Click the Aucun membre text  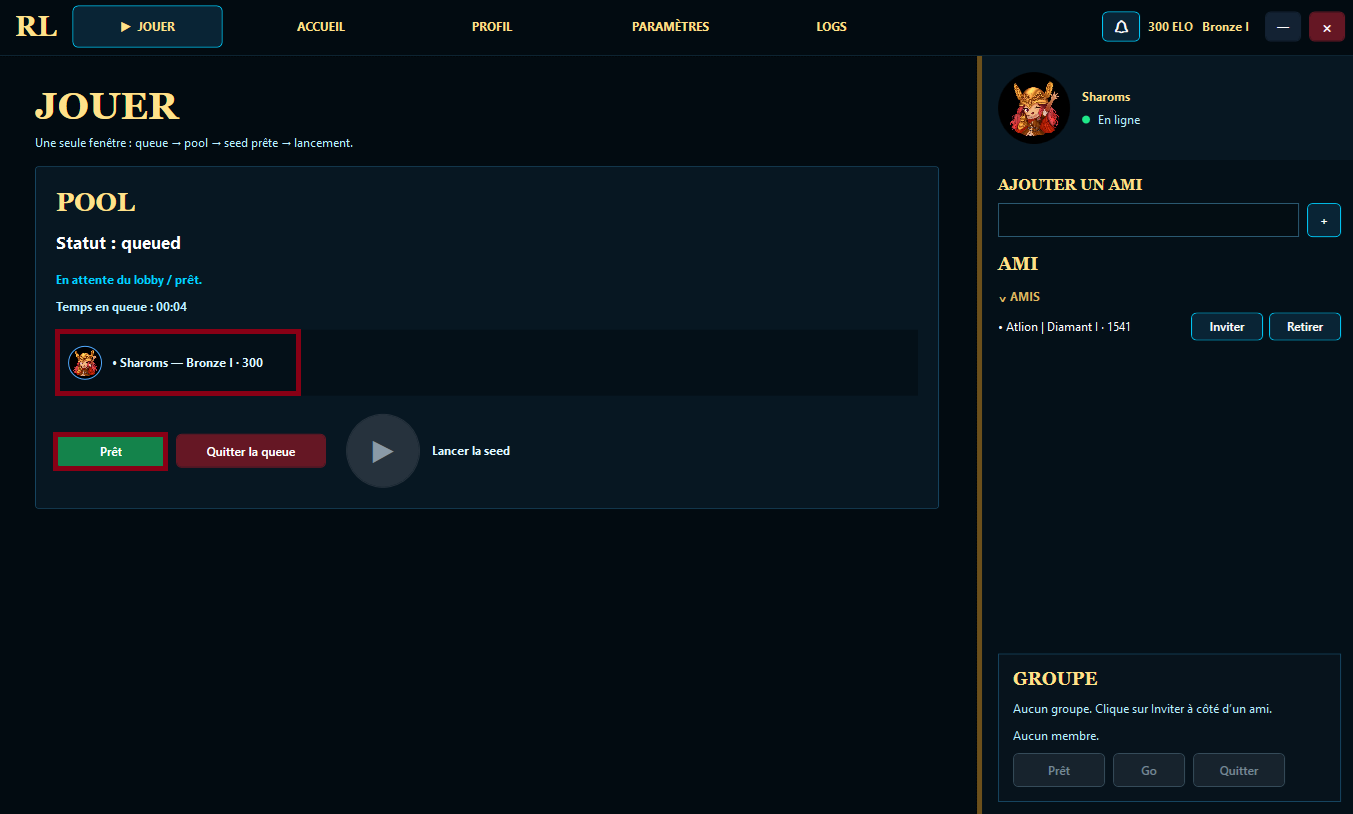[x=1056, y=736]
